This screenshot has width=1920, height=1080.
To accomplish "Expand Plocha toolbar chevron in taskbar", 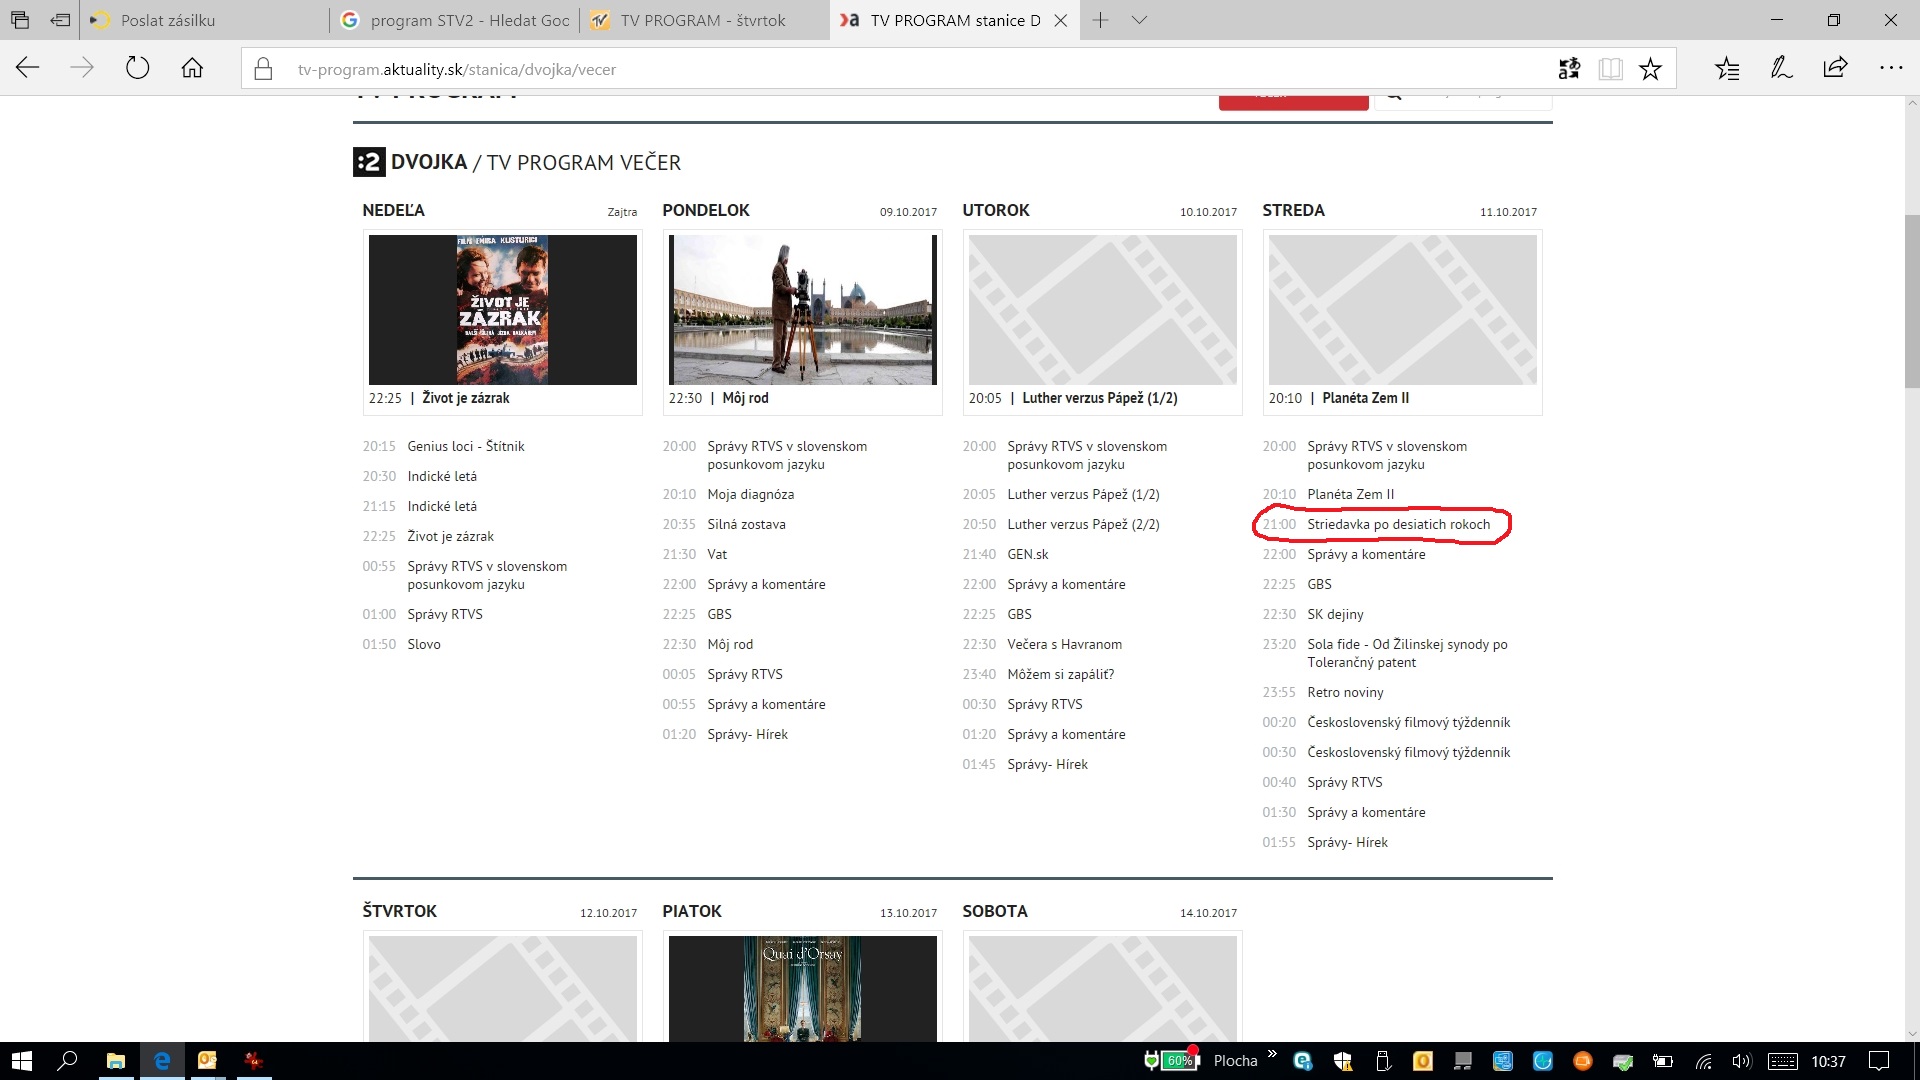I will pos(1272,1054).
